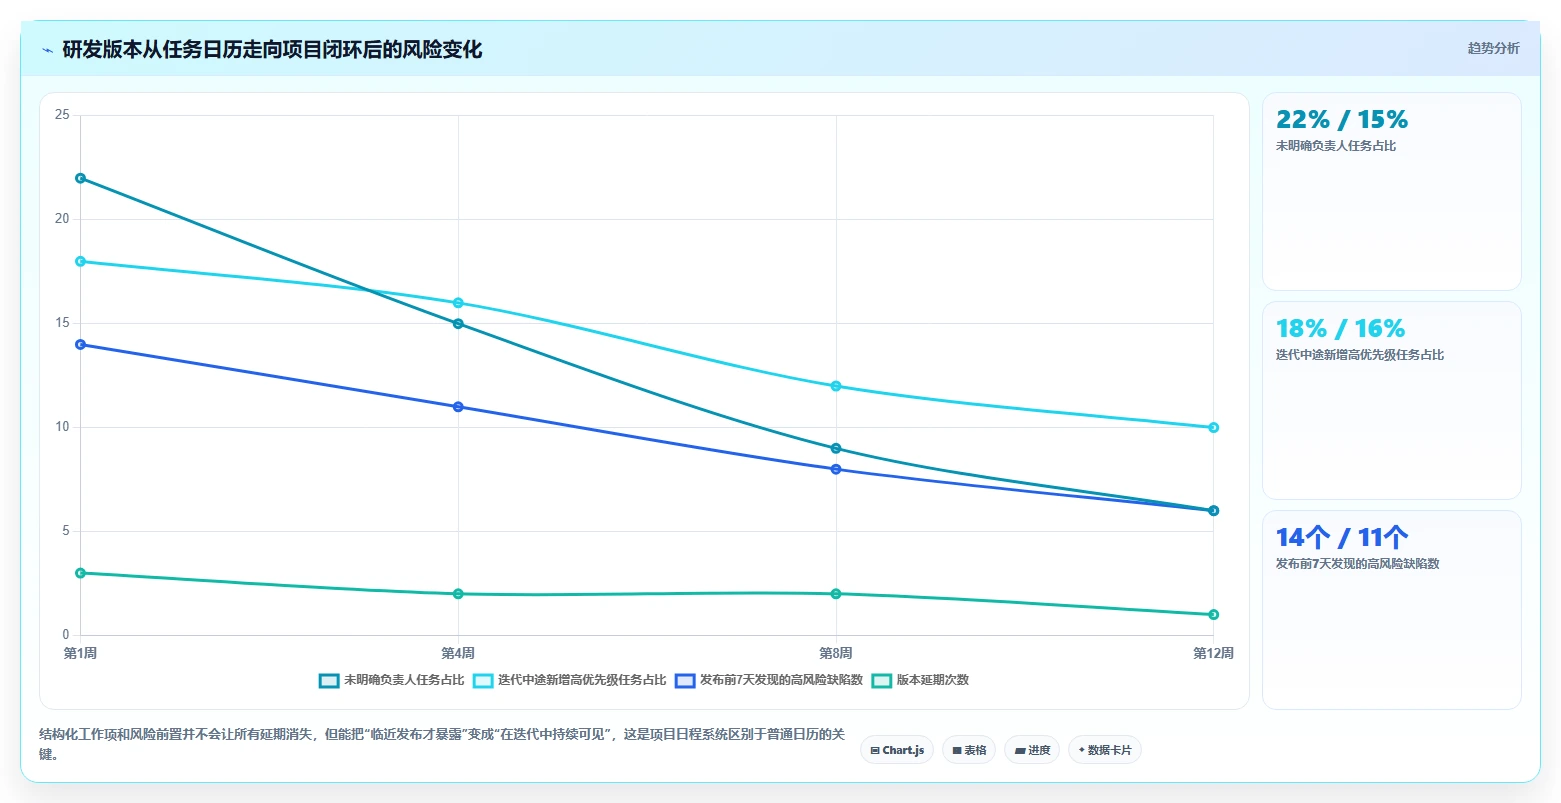Toggle the 未明确负责人任务占比 legend swatch
Image resolution: width=1561 pixels, height=803 pixels.
click(329, 680)
